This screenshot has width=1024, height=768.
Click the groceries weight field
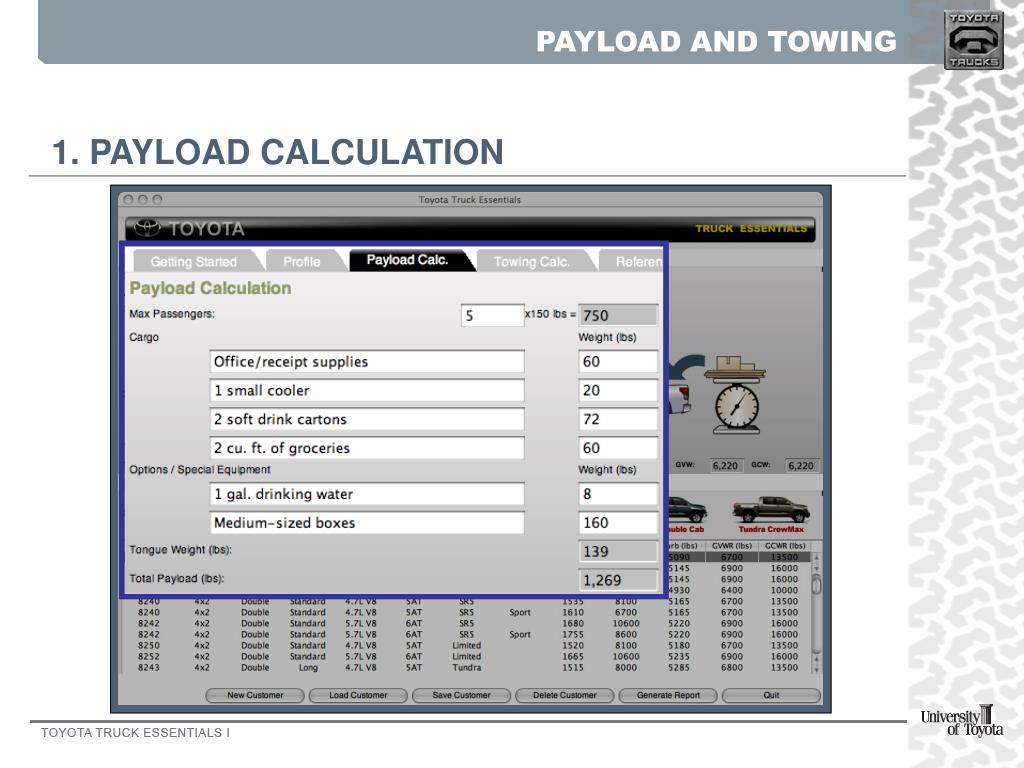click(618, 448)
